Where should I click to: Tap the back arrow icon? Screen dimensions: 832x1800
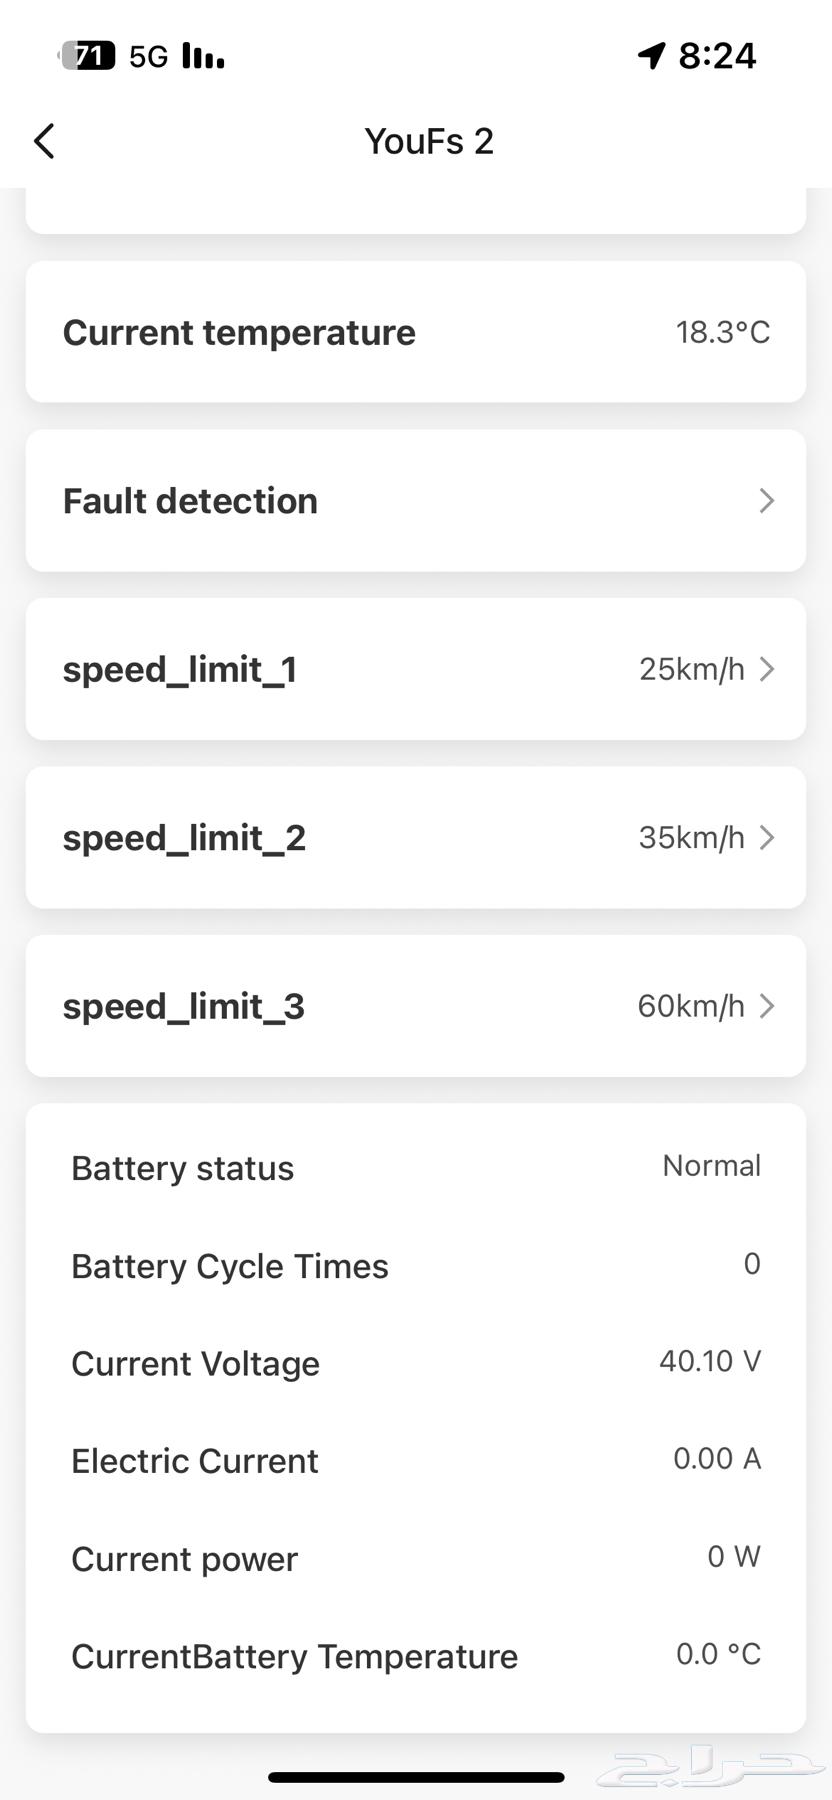[x=45, y=142]
